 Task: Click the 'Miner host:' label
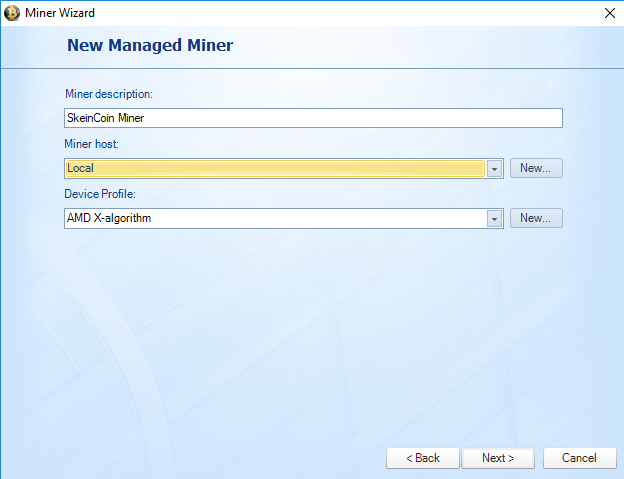tap(92, 144)
